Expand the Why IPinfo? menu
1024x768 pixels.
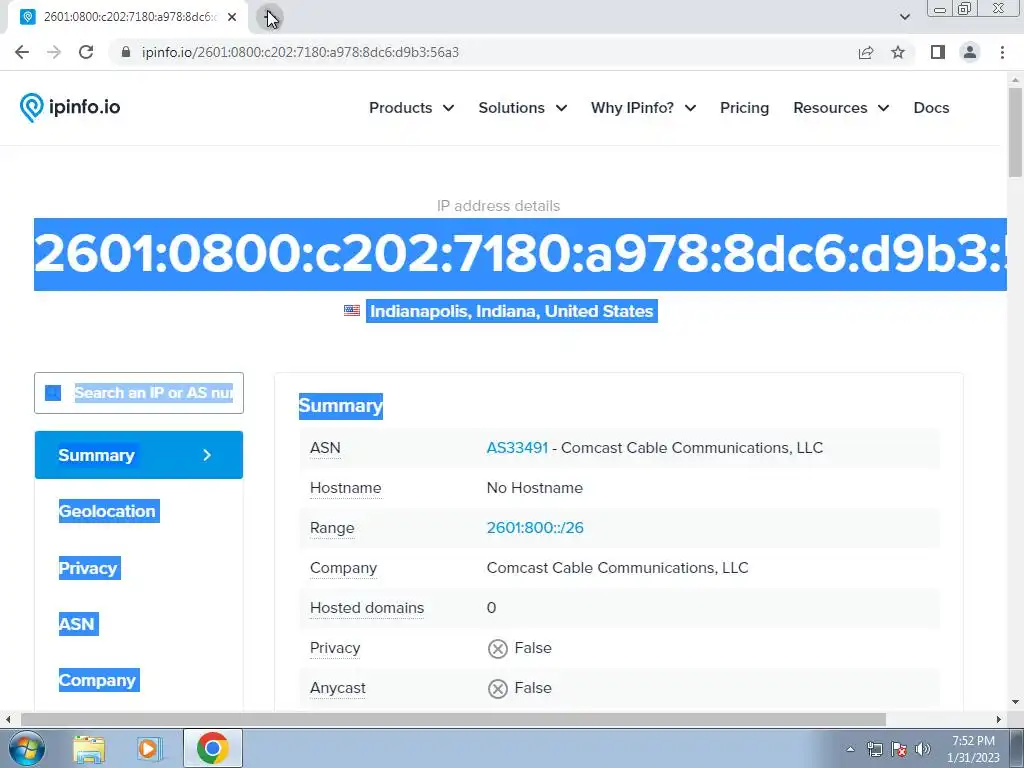(x=643, y=108)
